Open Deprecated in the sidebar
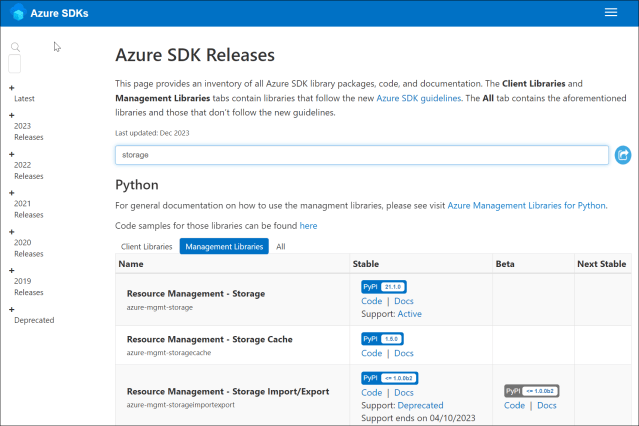The width and height of the screenshot is (639, 426). 34,320
